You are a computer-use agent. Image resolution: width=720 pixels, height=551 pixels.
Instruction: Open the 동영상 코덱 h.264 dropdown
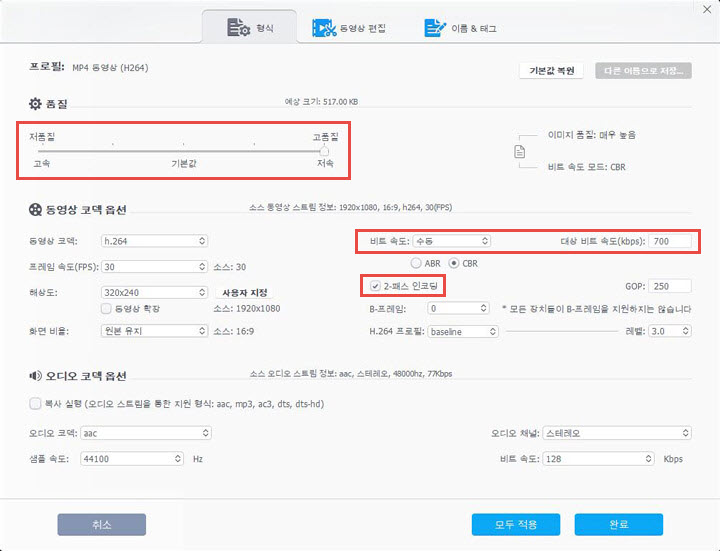pos(154,241)
